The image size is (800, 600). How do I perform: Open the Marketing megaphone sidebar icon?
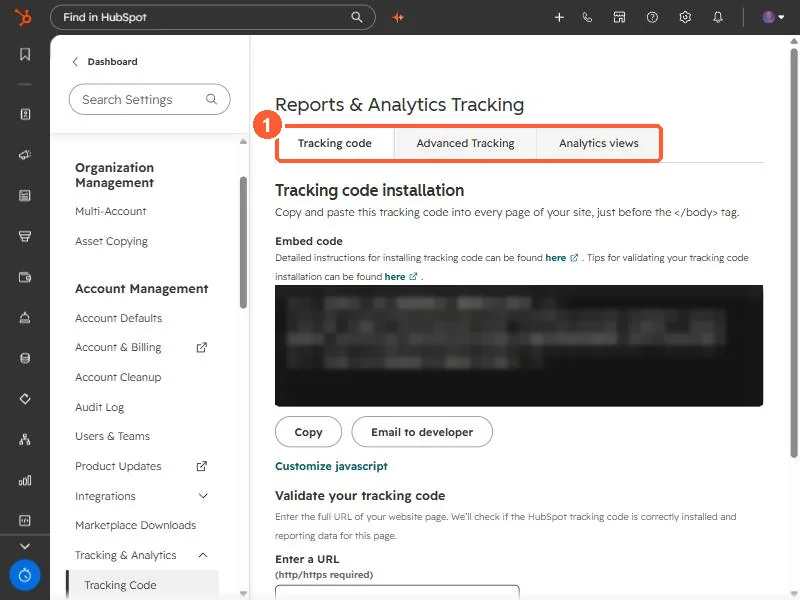tap(24, 155)
